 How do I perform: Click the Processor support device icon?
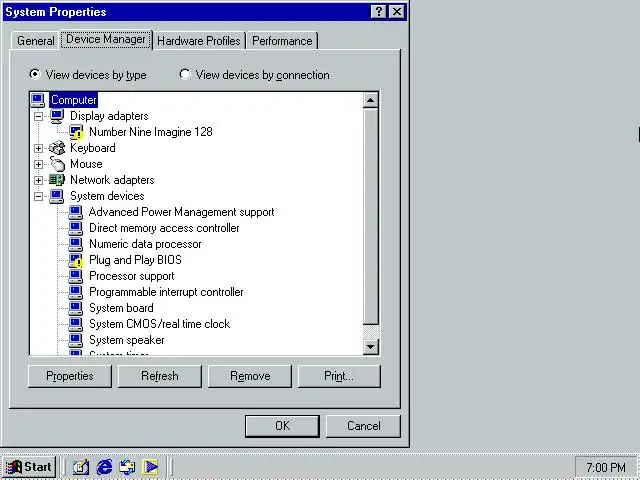[x=76, y=276]
